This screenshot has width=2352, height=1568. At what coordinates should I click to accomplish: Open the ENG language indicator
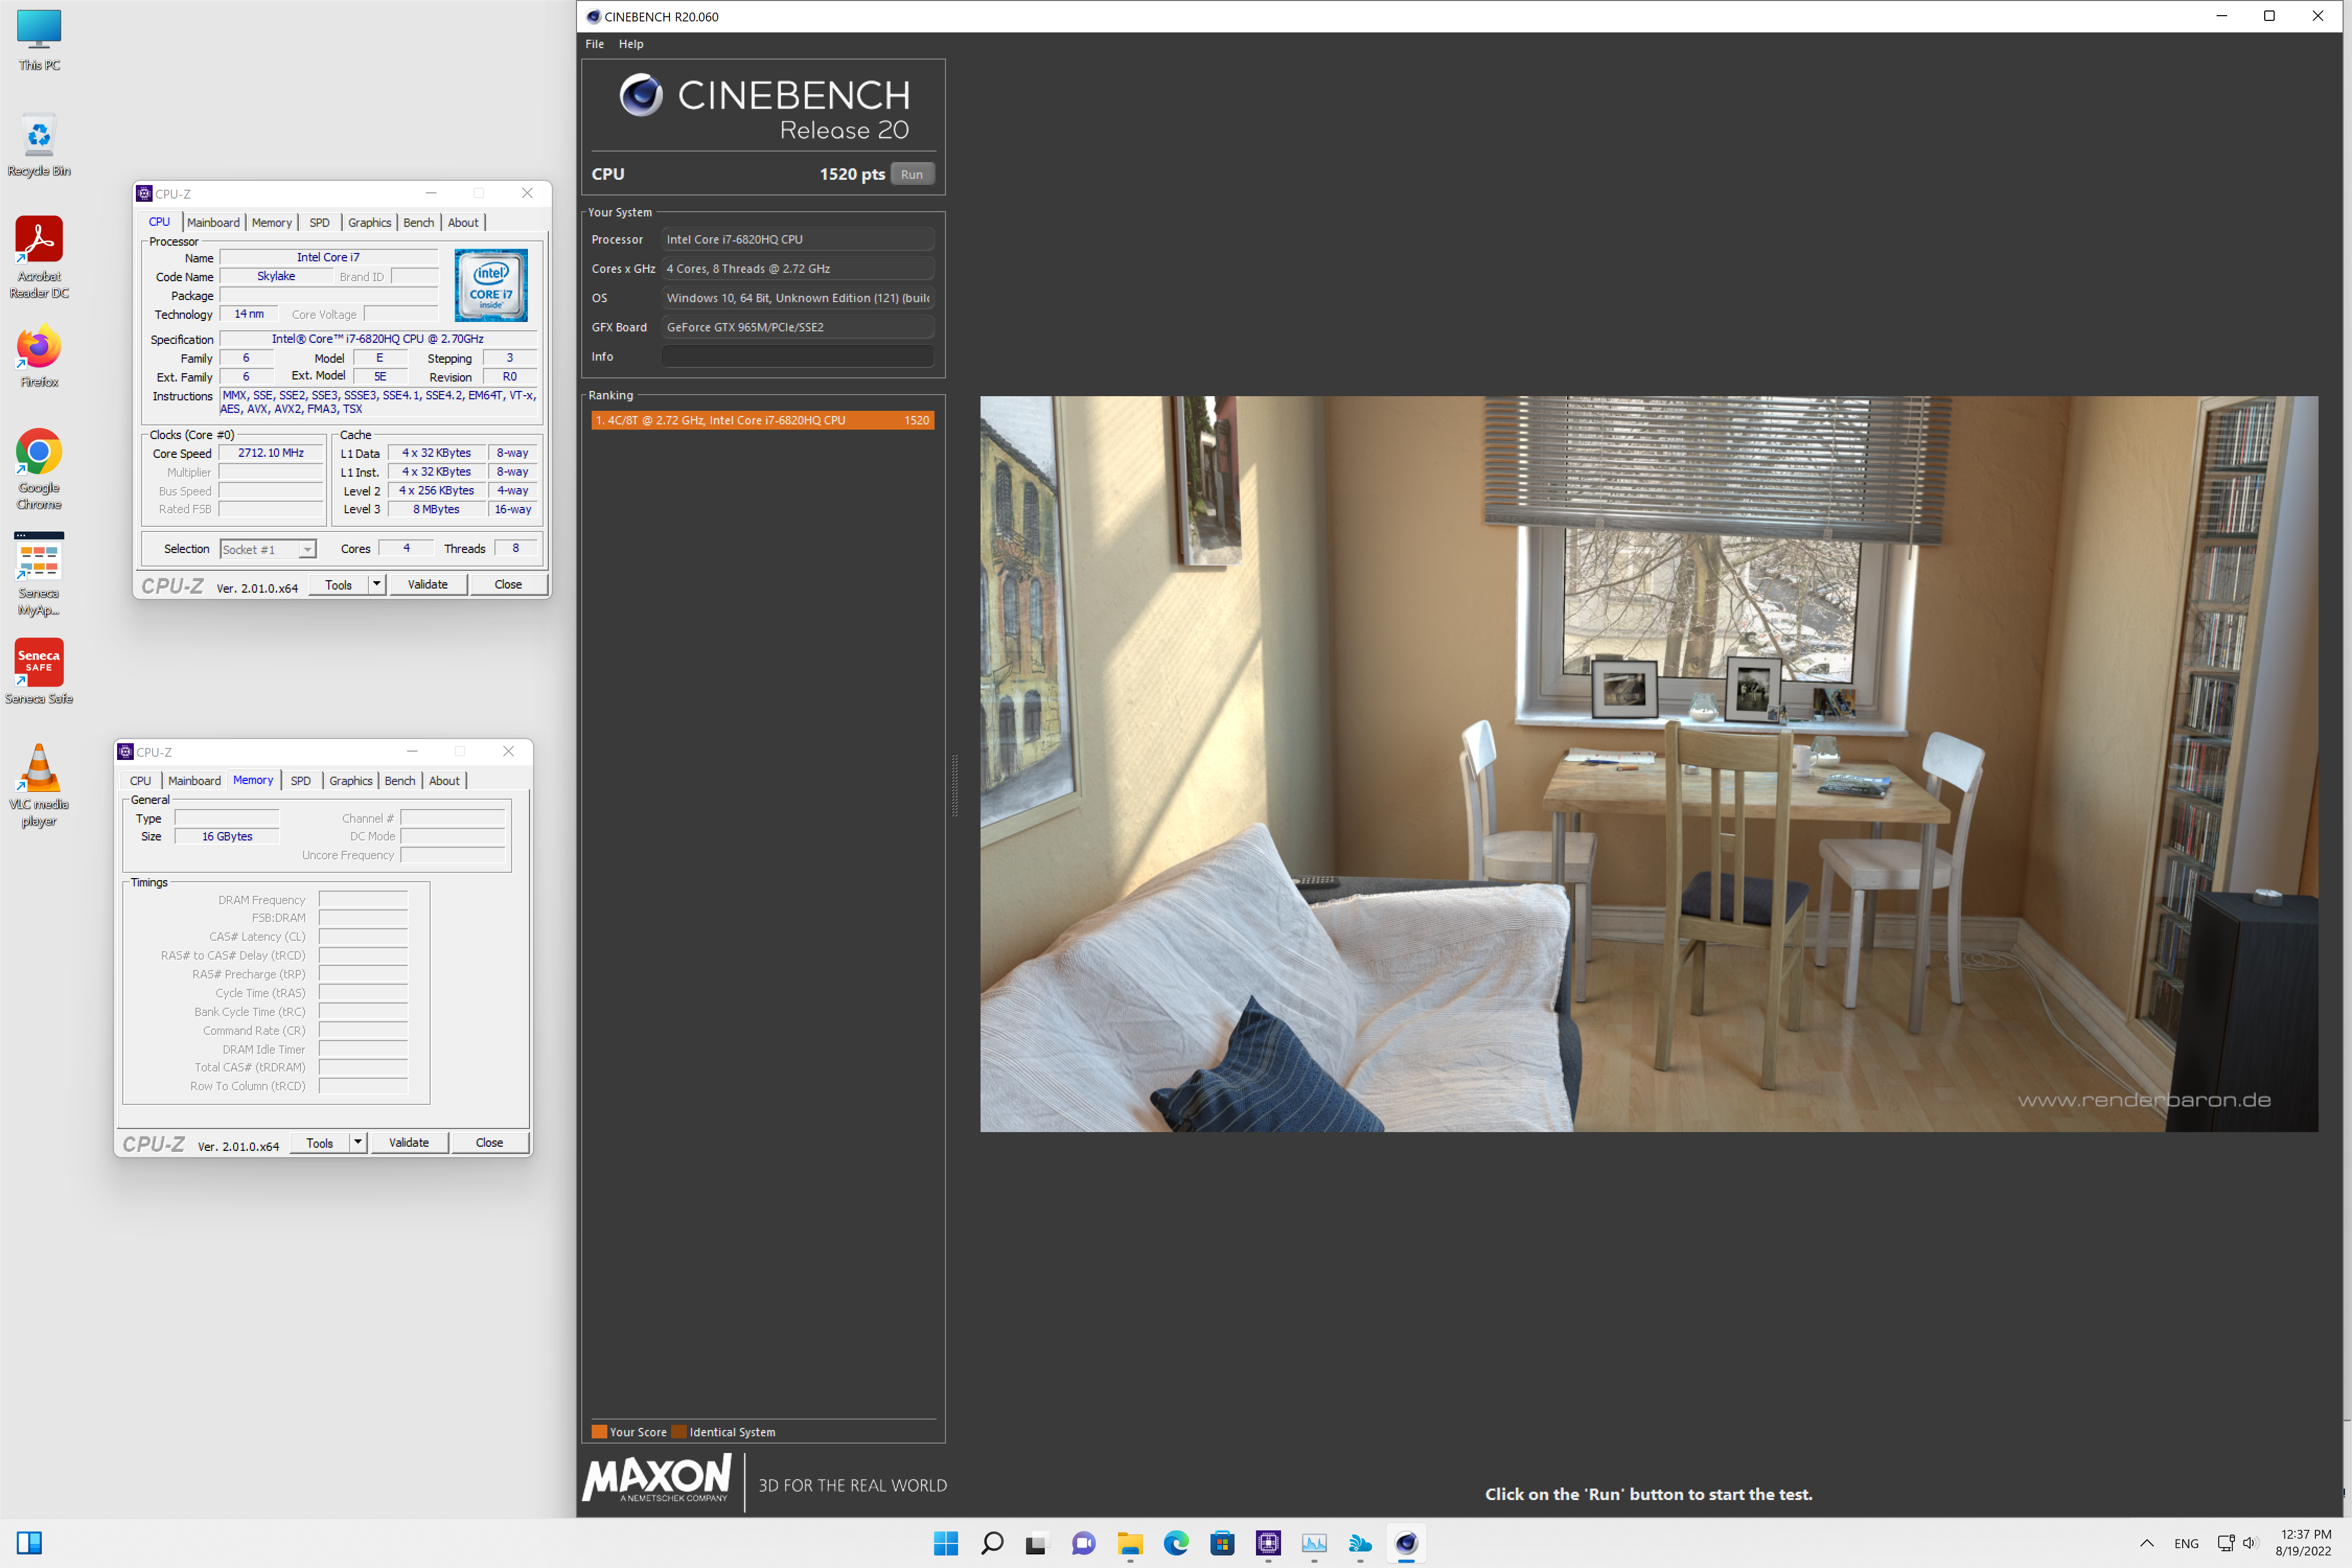(x=2186, y=1543)
